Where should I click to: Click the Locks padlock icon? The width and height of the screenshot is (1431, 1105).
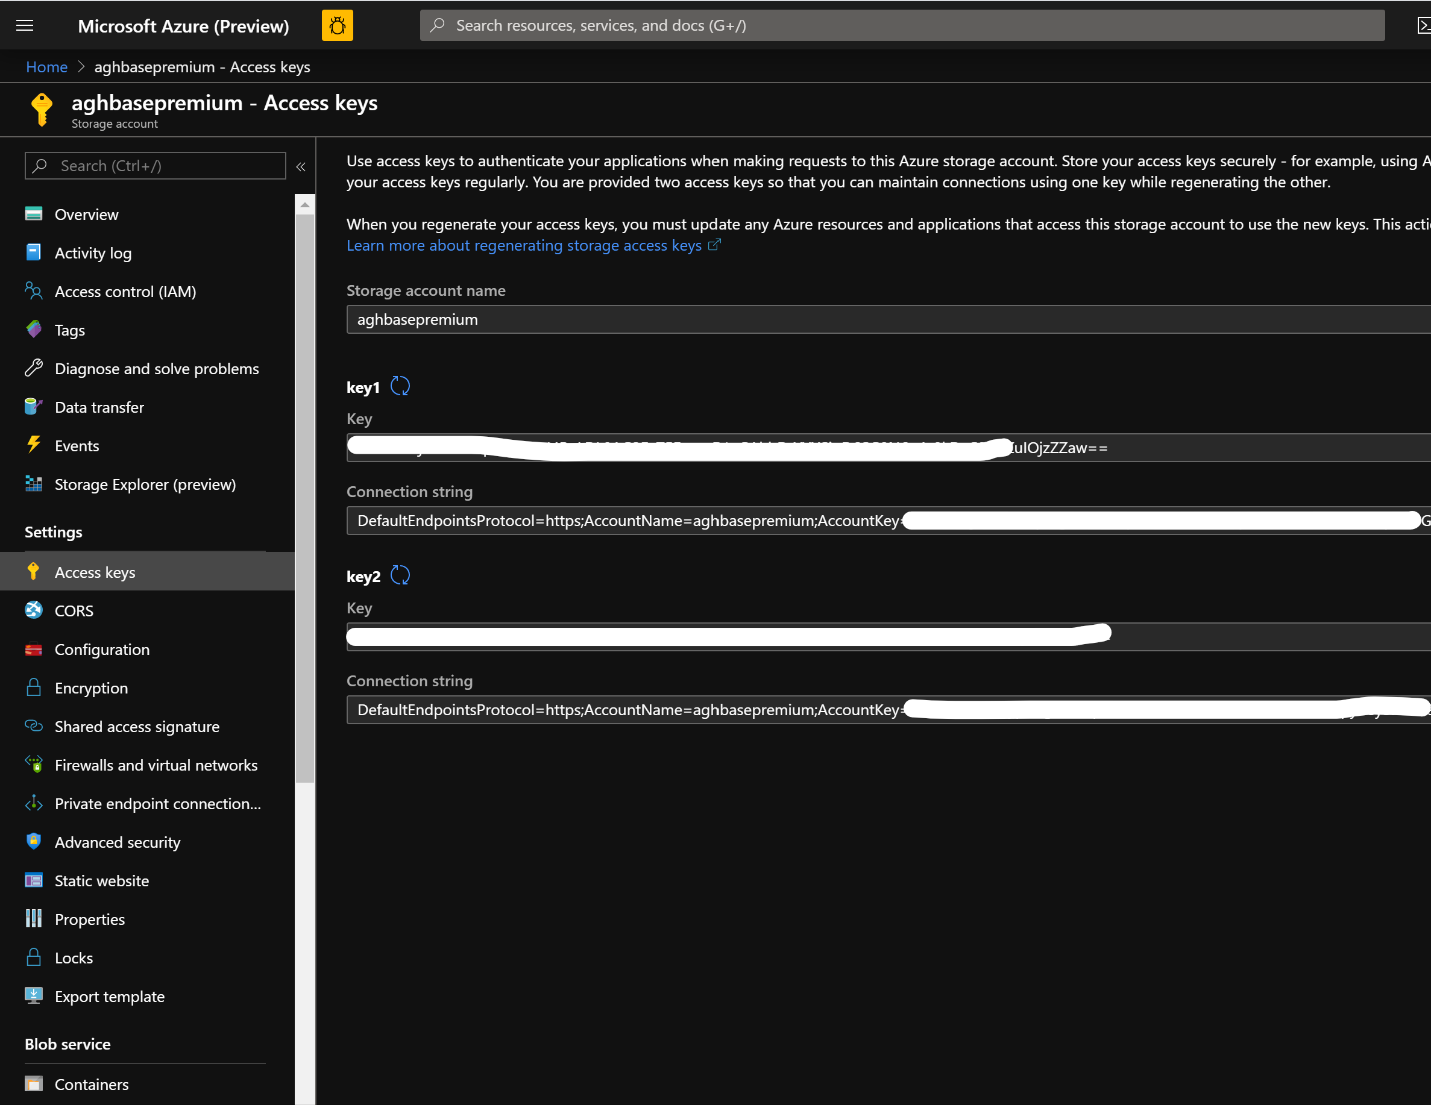point(34,957)
